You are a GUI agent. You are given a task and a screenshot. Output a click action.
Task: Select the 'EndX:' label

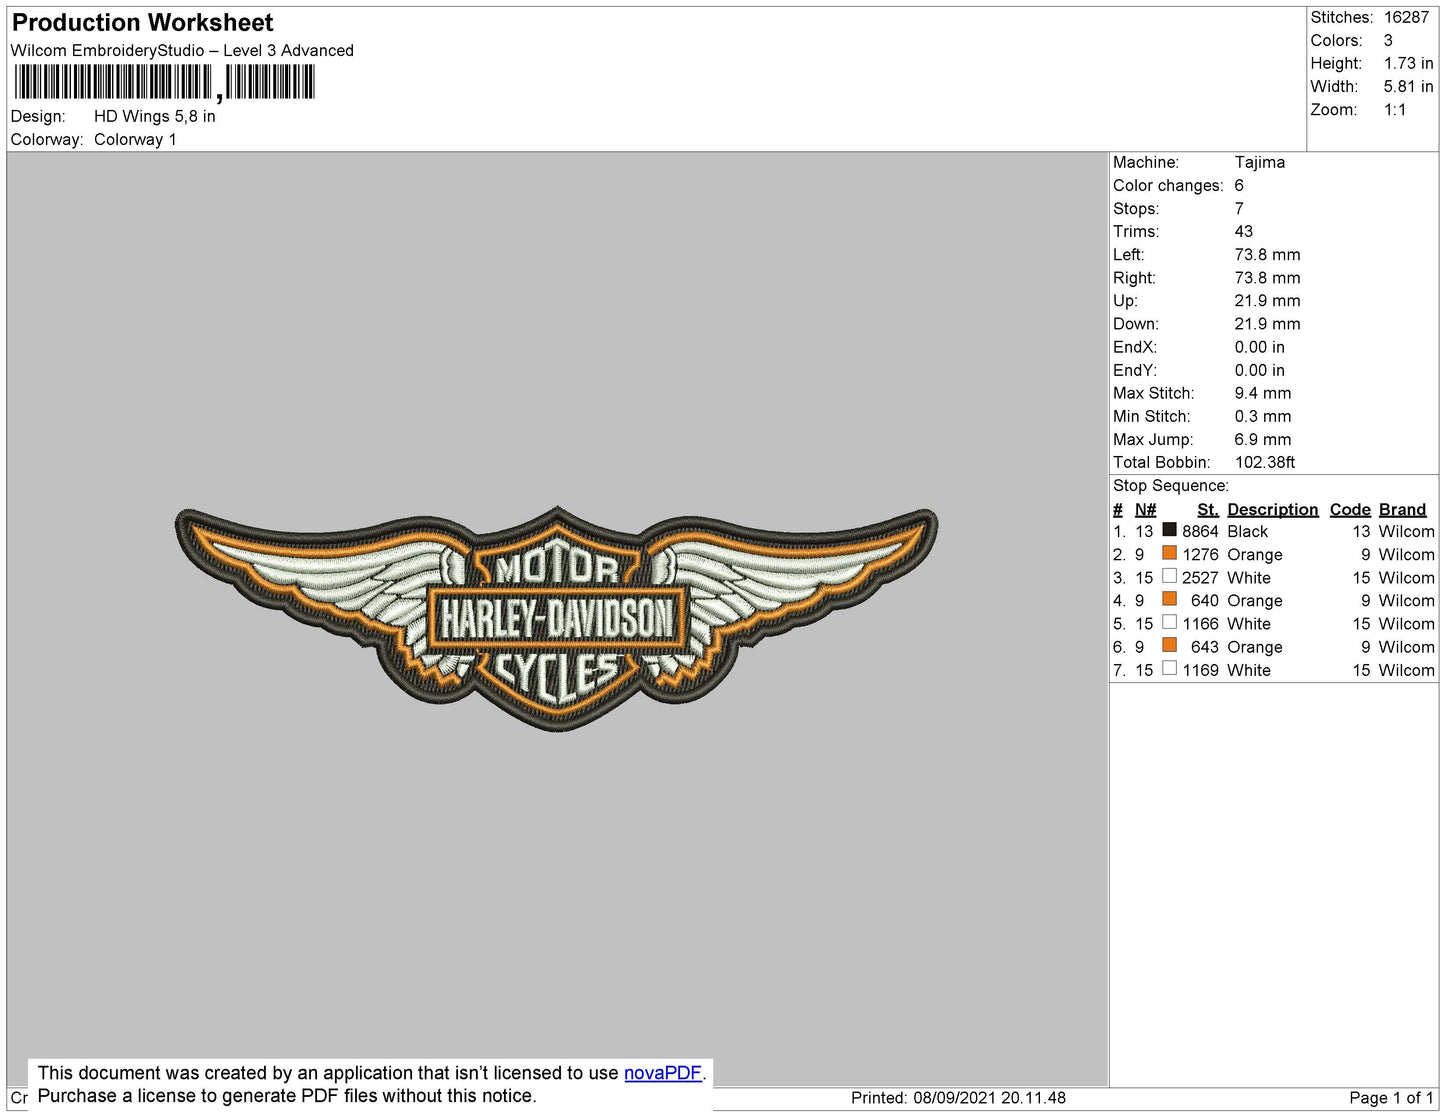pos(1135,347)
